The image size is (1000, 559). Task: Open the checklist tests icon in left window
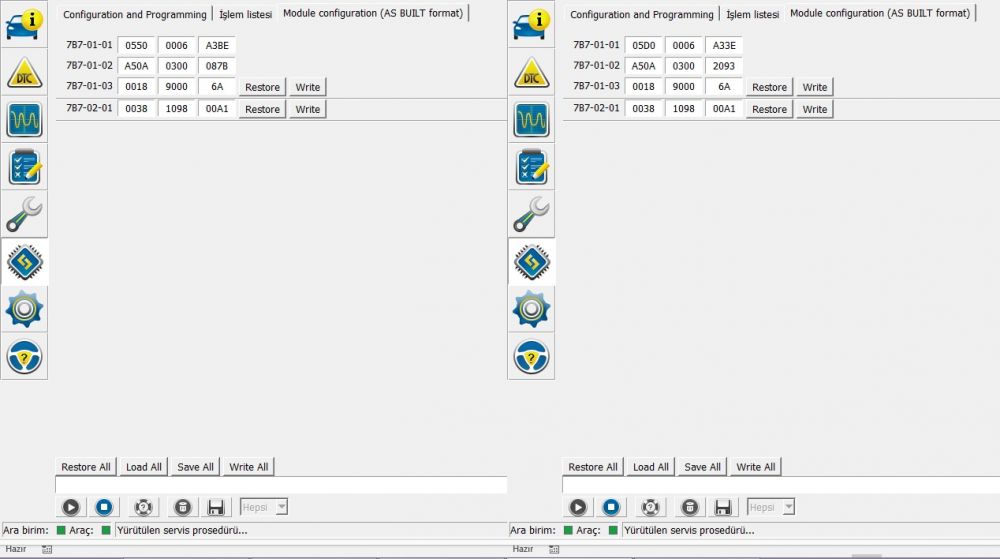[x=24, y=166]
